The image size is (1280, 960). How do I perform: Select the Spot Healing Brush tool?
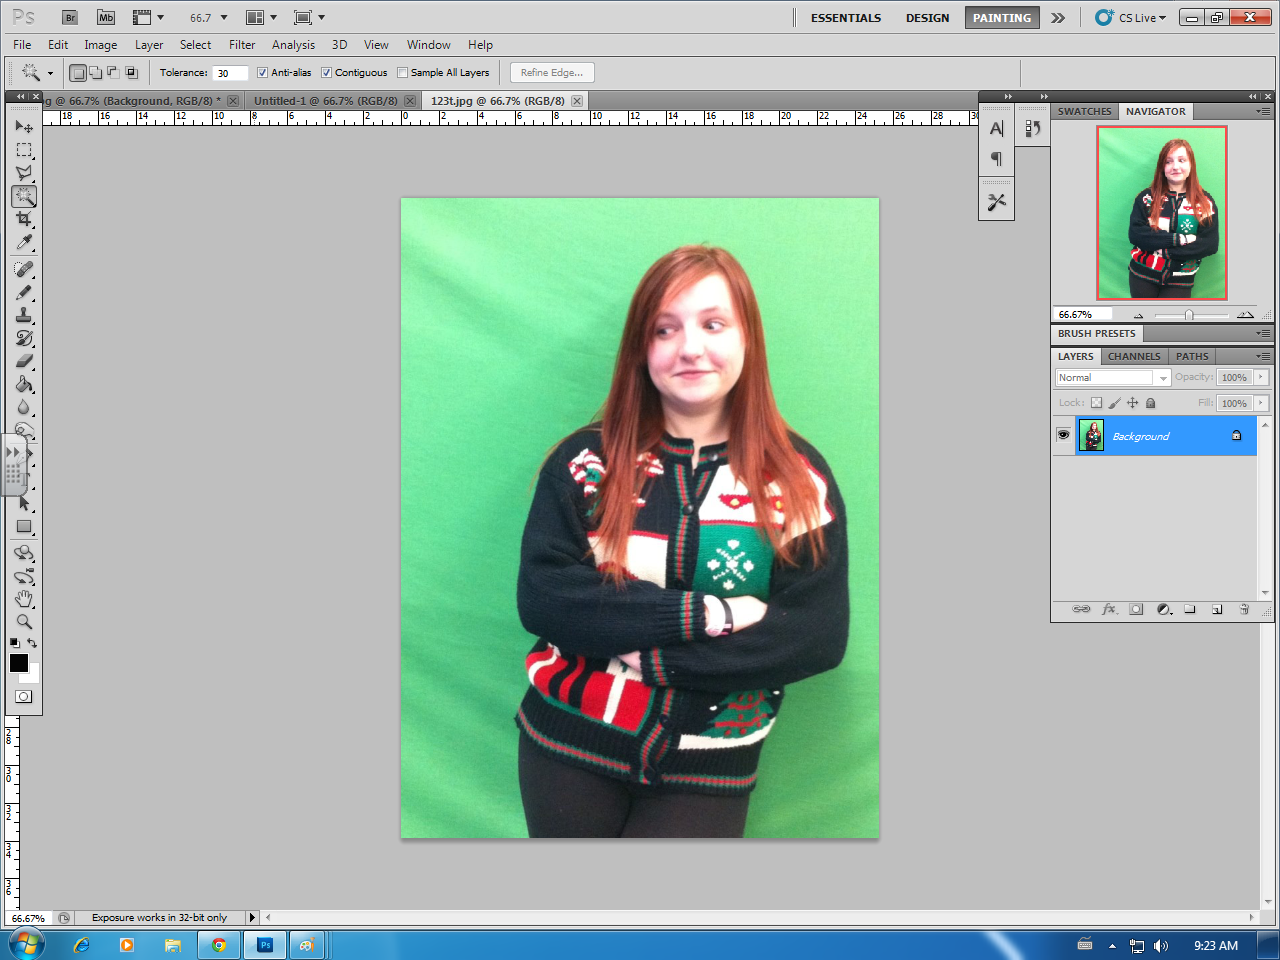[24, 269]
